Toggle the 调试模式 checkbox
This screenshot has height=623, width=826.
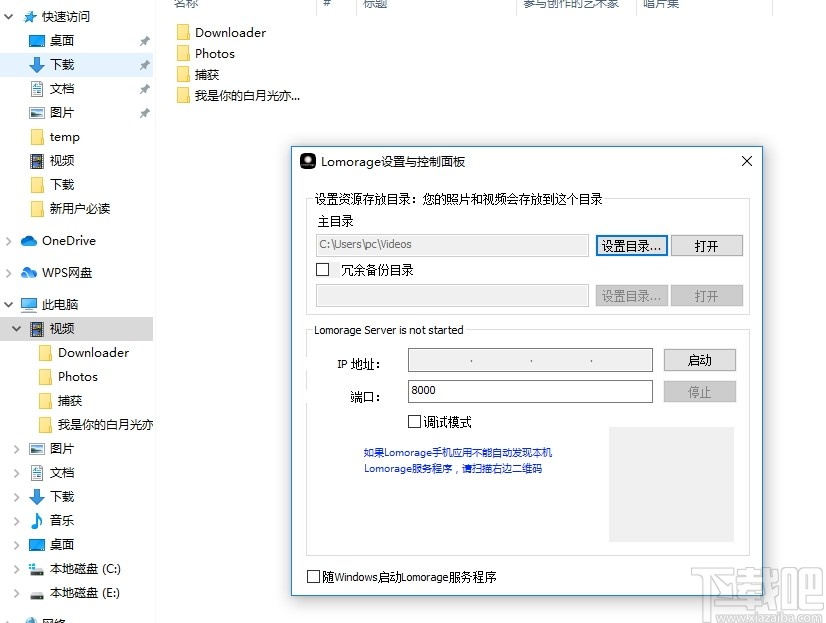pos(415,421)
